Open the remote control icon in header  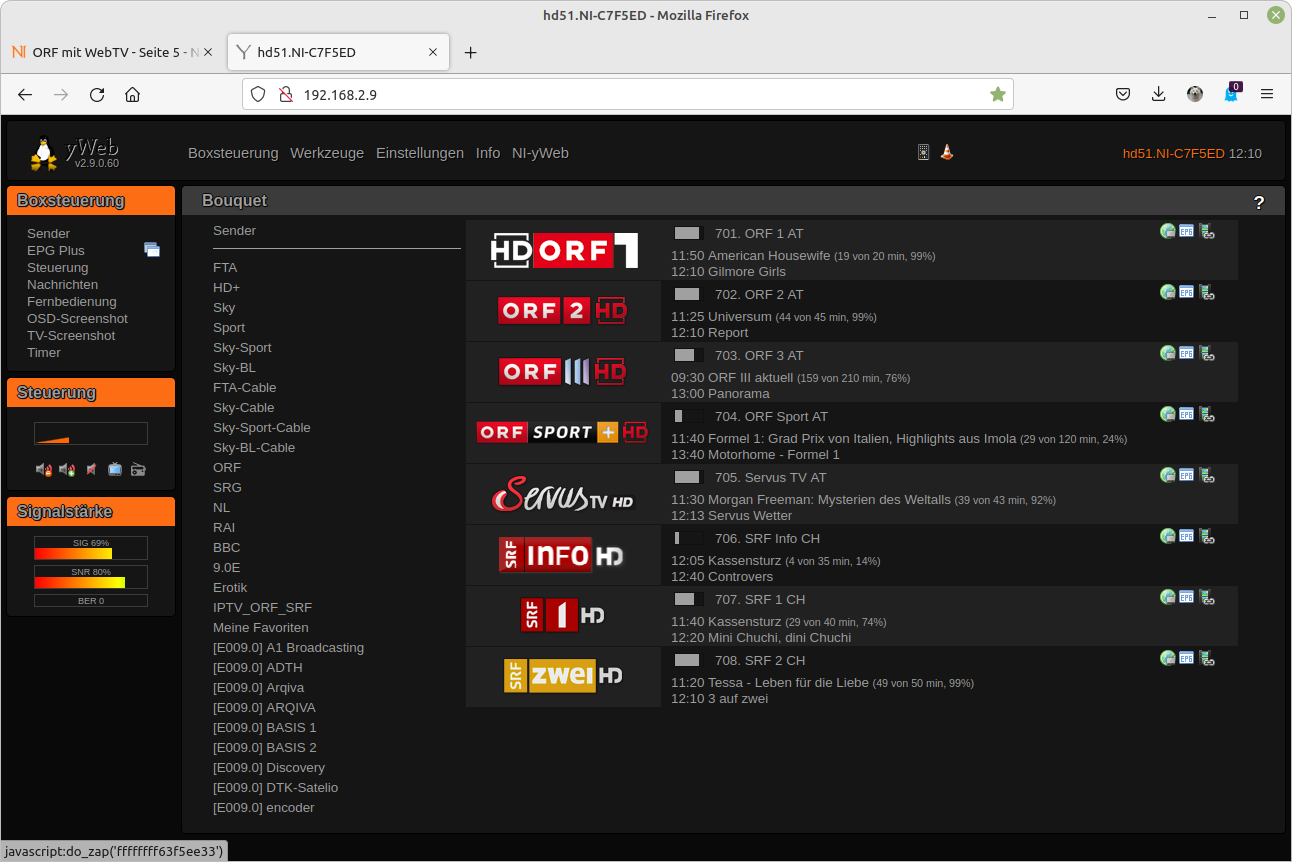(923, 153)
